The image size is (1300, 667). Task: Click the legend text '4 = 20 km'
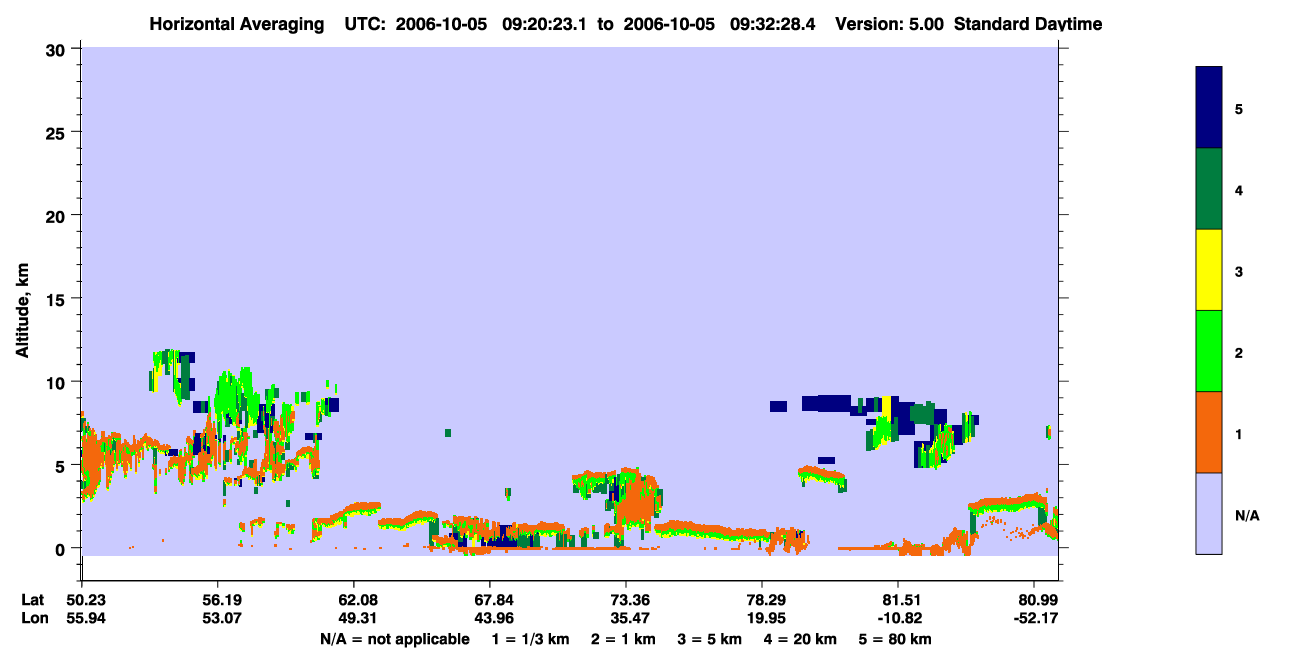801,639
